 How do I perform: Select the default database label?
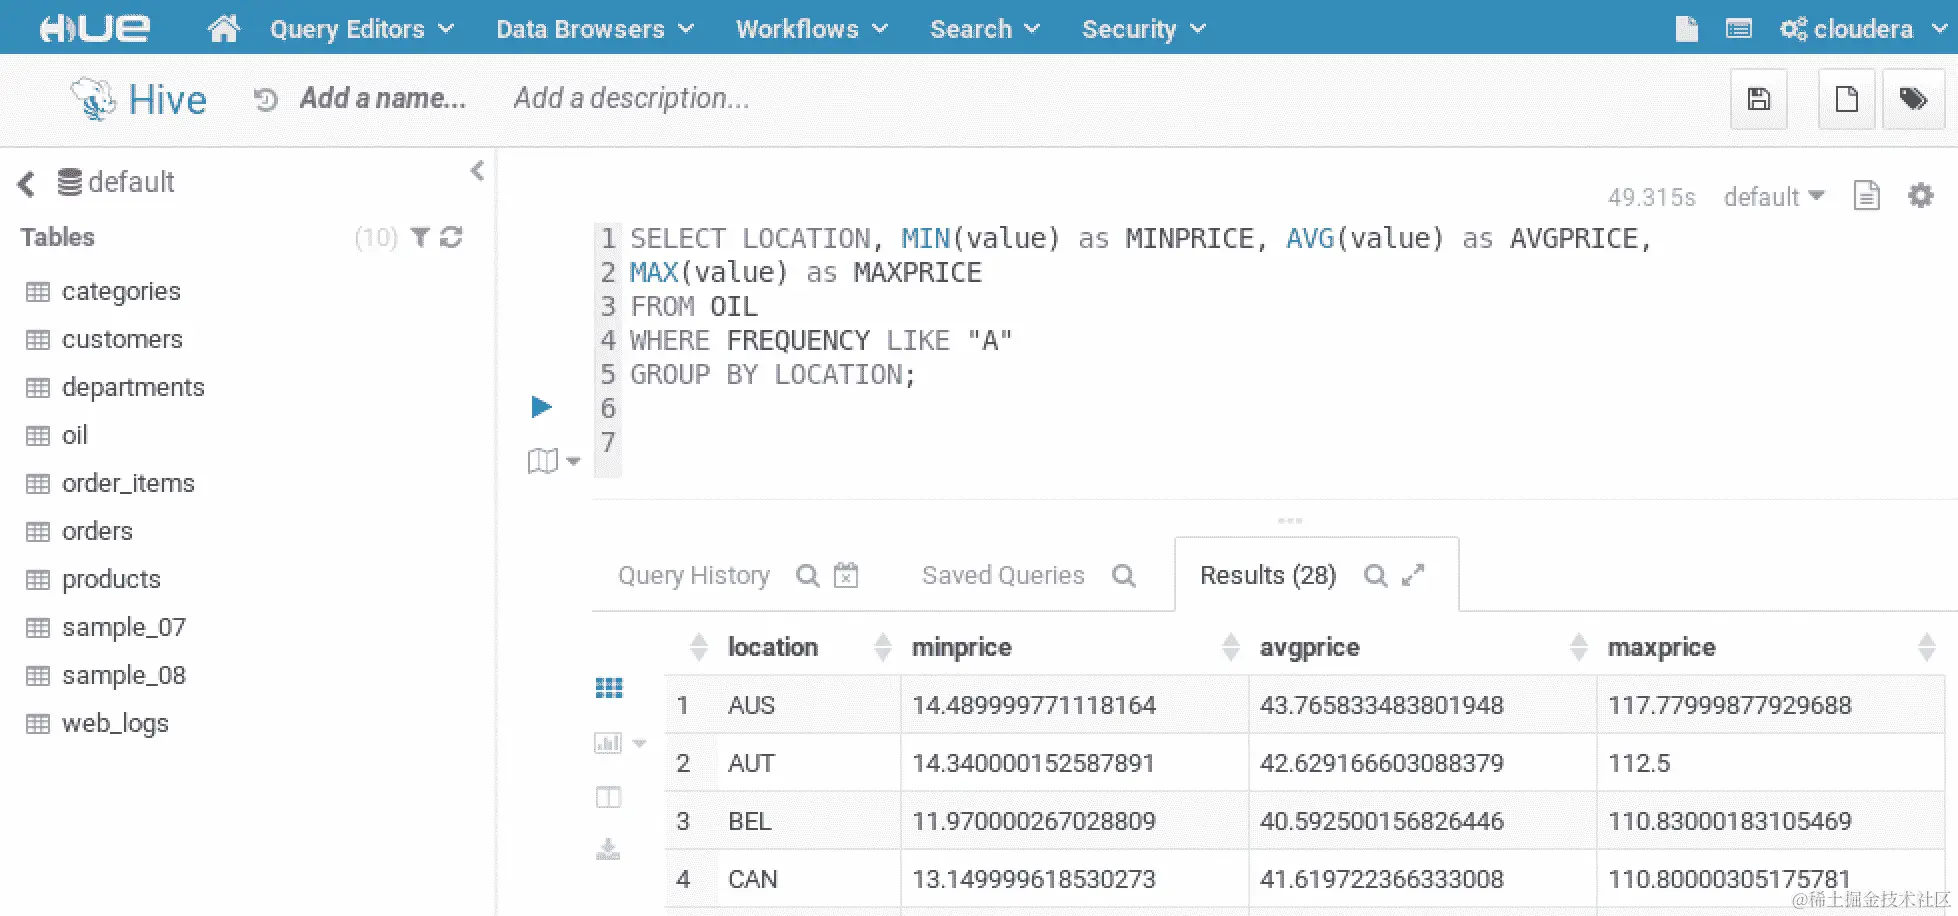(x=131, y=182)
